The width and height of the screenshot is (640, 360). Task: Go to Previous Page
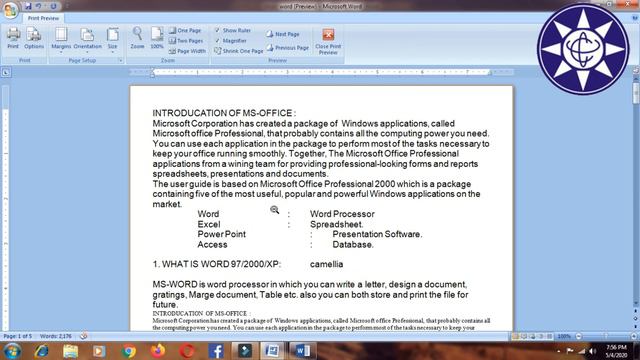pos(288,48)
